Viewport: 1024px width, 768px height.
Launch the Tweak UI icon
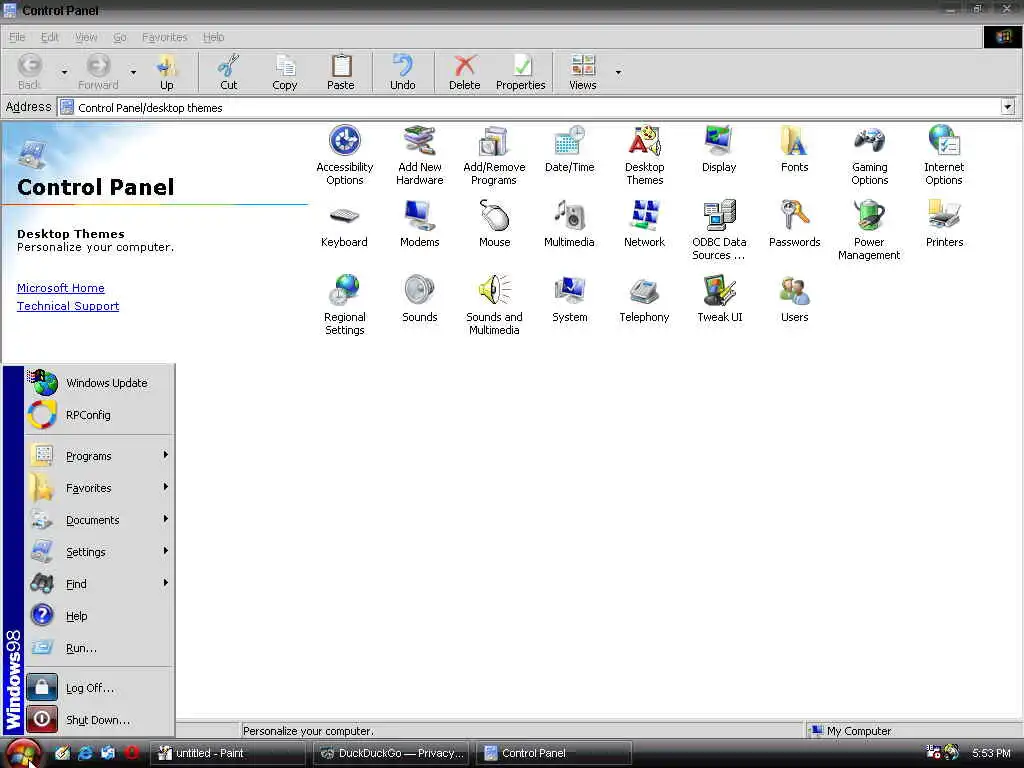click(720, 300)
